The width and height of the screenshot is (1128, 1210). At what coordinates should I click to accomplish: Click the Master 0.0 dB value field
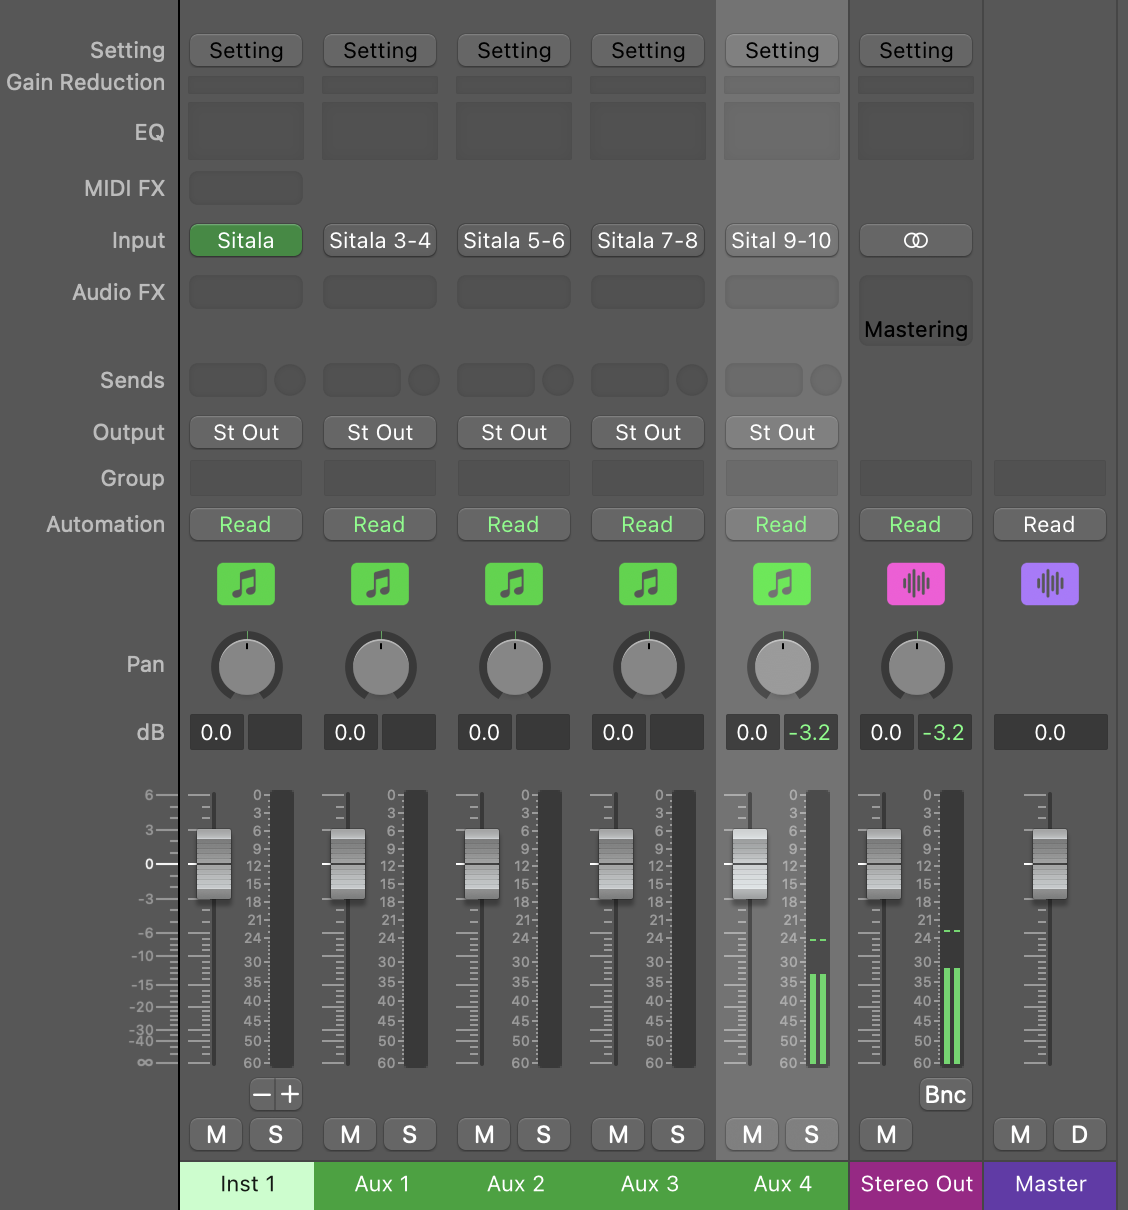pos(1050,732)
